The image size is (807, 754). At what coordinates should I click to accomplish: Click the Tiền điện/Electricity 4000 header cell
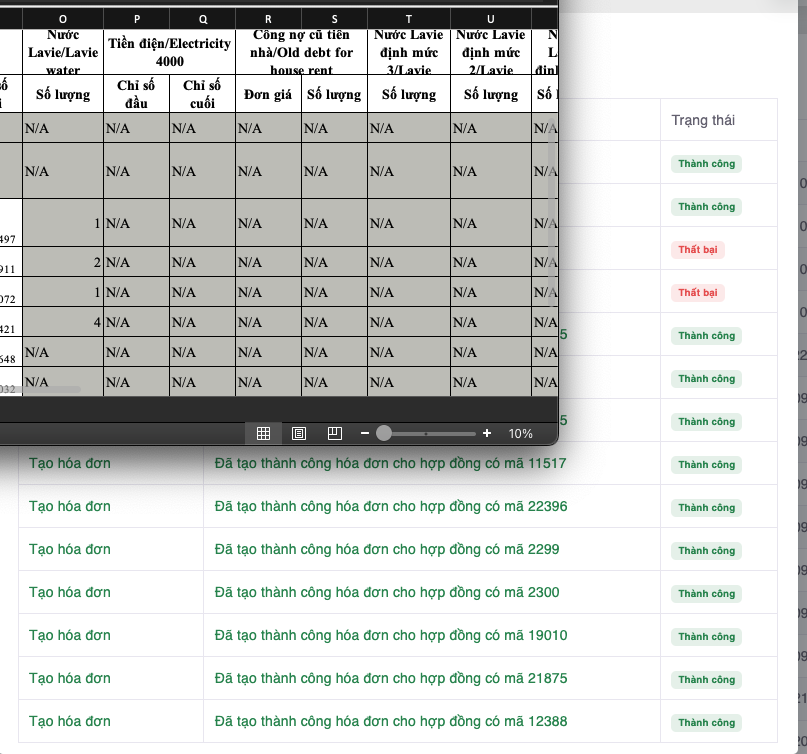170,52
